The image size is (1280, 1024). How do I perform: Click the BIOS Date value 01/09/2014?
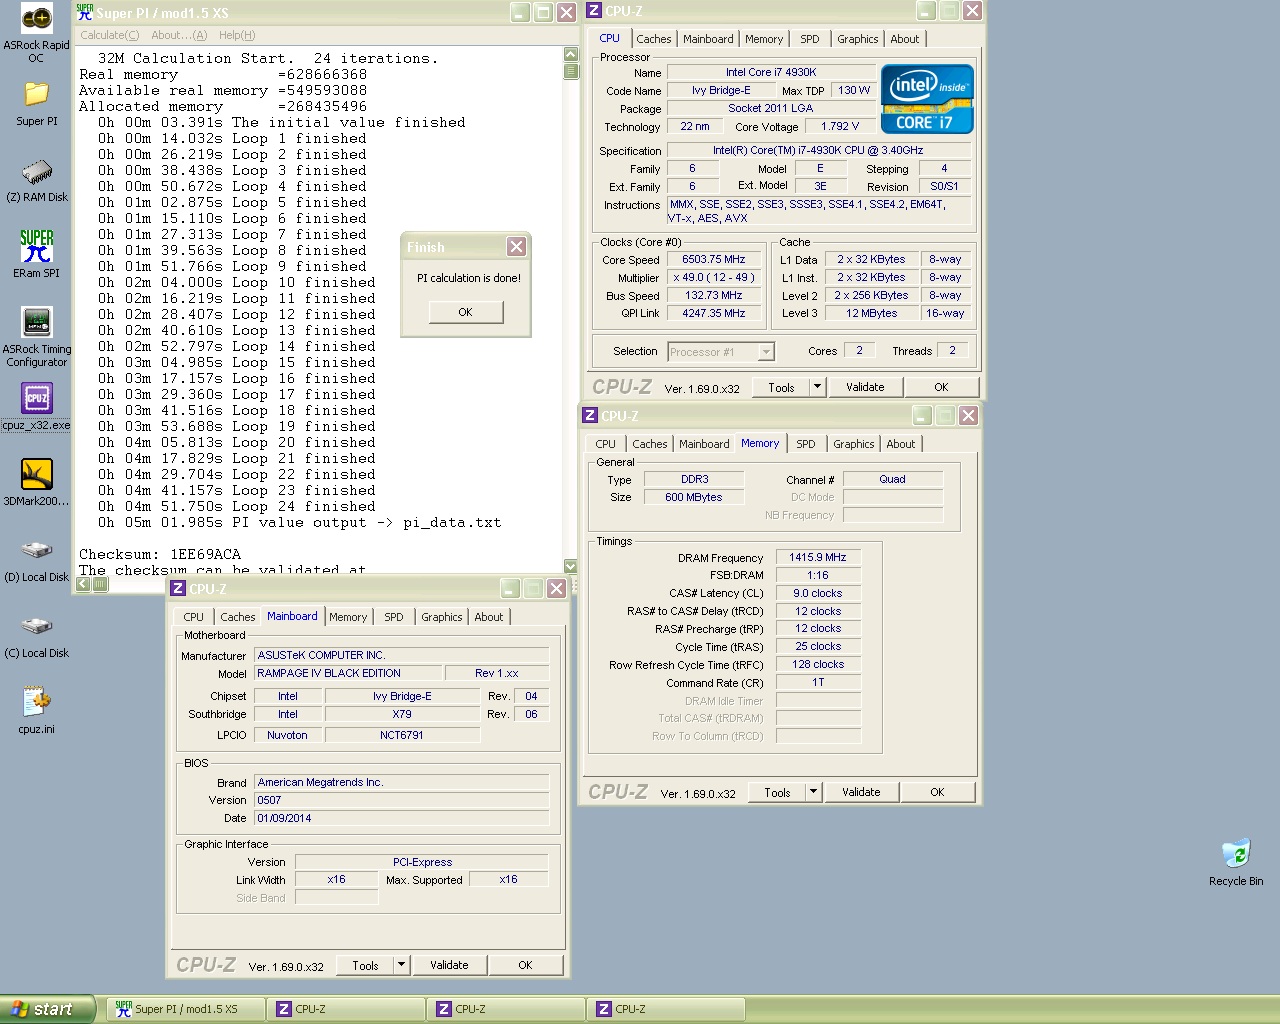(x=401, y=818)
